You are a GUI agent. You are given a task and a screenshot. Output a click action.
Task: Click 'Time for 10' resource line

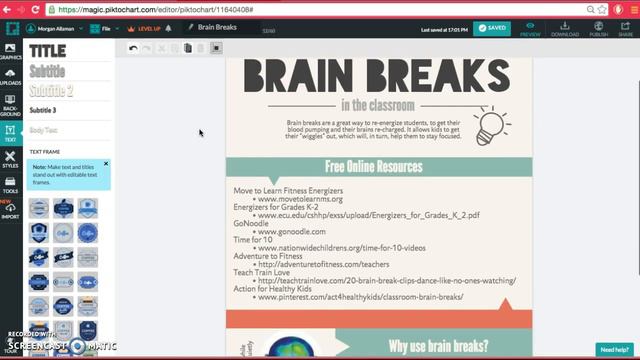(253, 240)
